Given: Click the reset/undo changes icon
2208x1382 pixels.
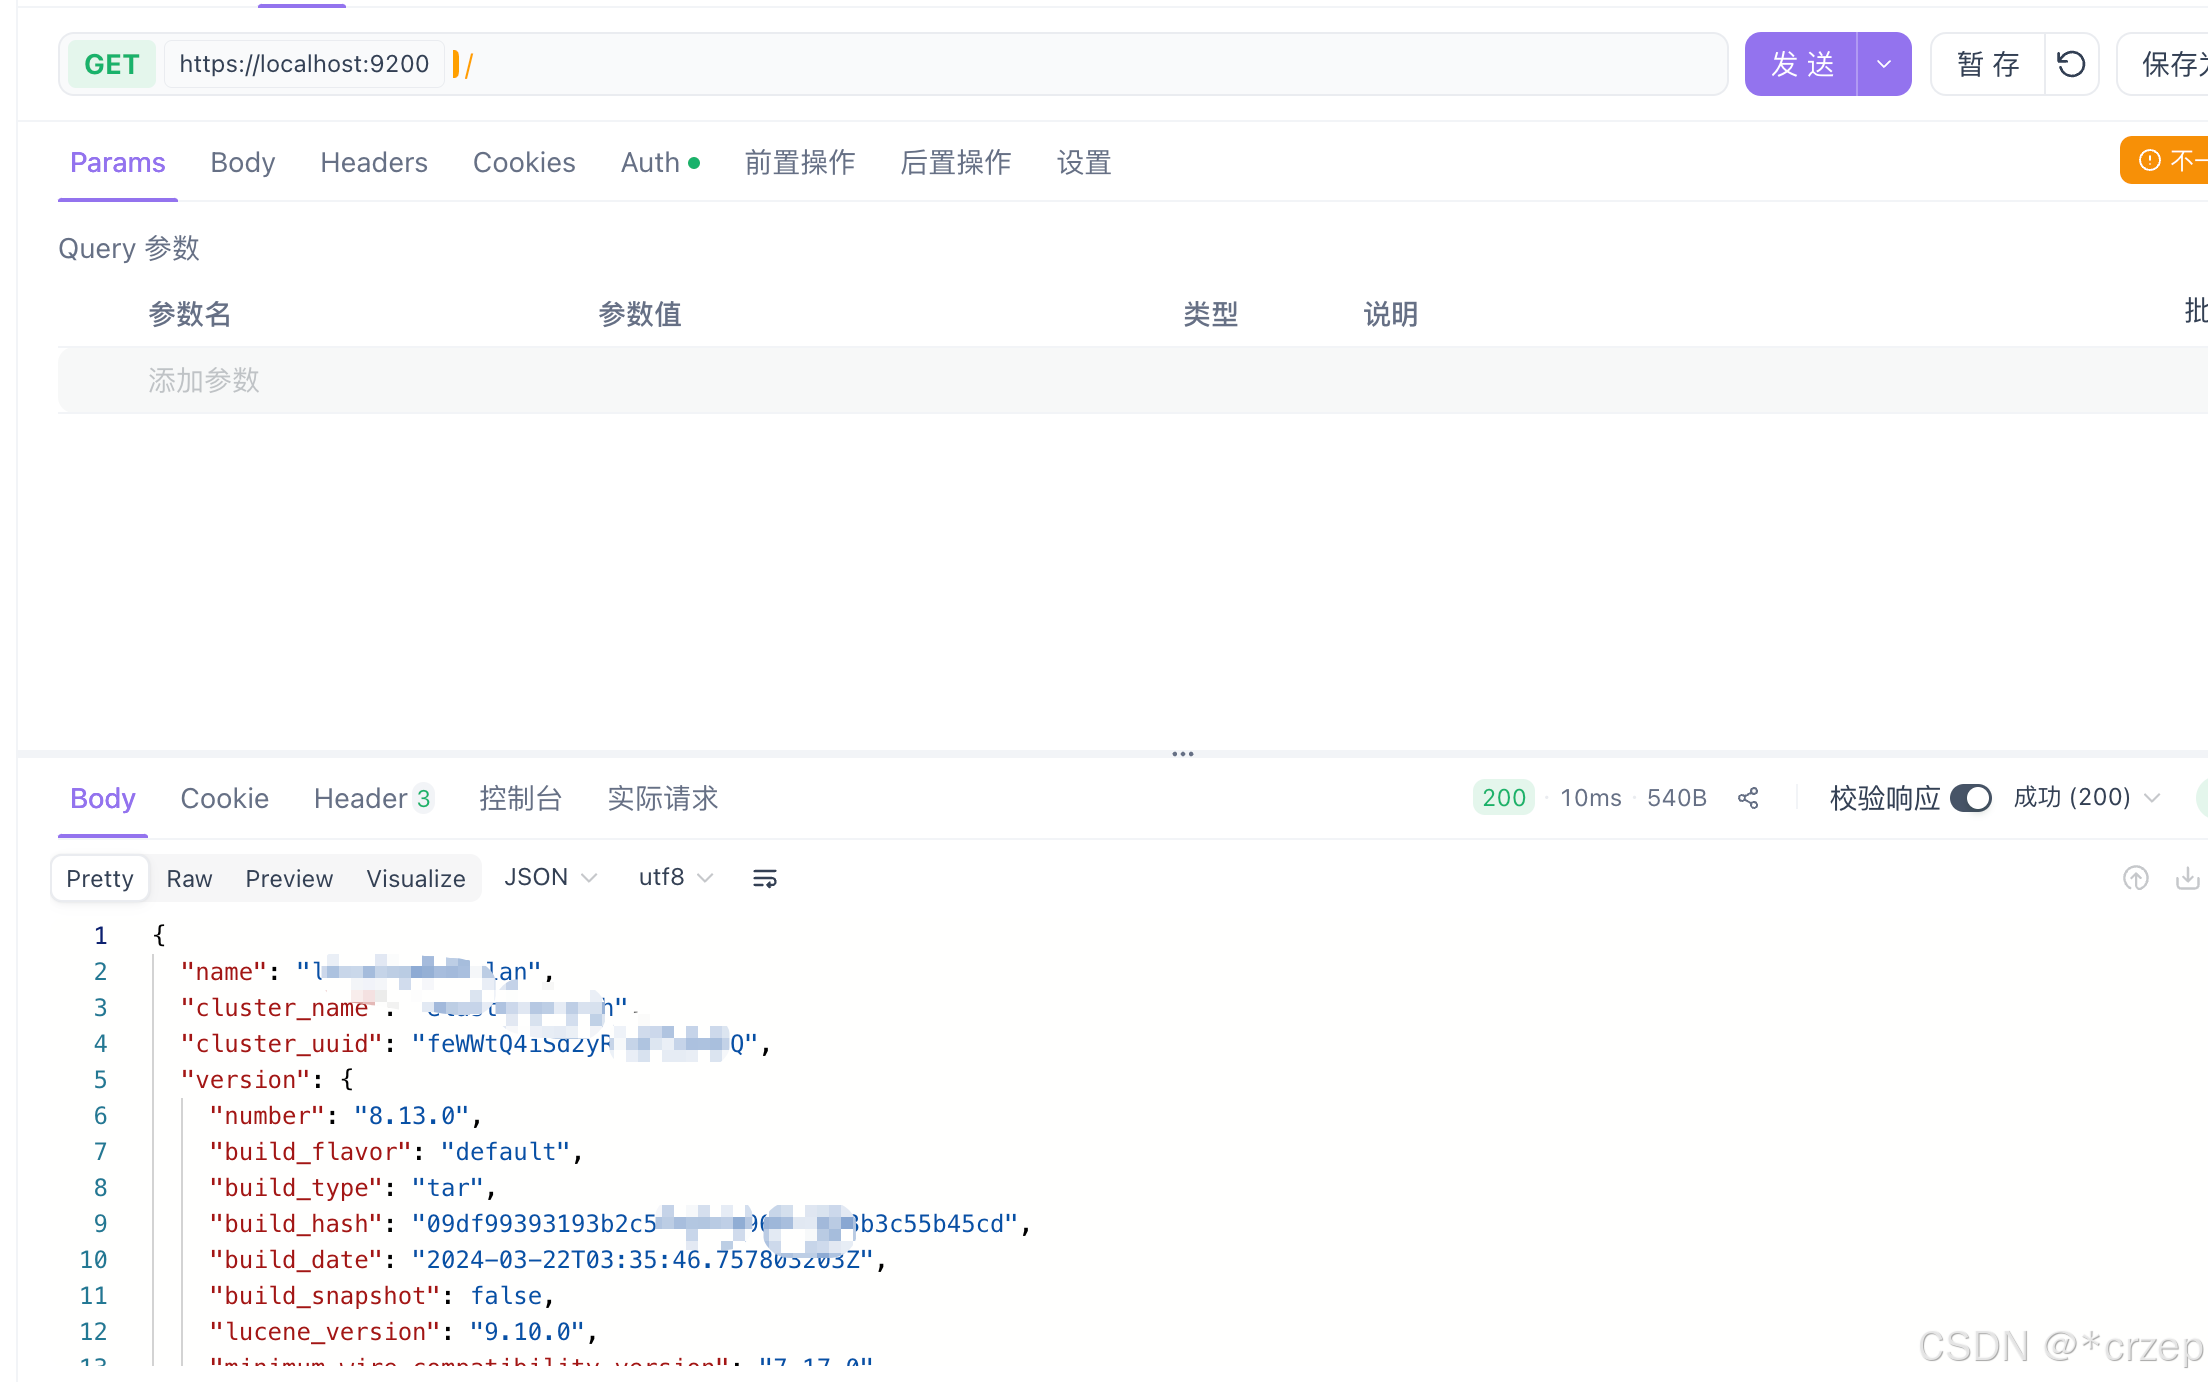Looking at the screenshot, I should pyautogui.click(x=2070, y=65).
